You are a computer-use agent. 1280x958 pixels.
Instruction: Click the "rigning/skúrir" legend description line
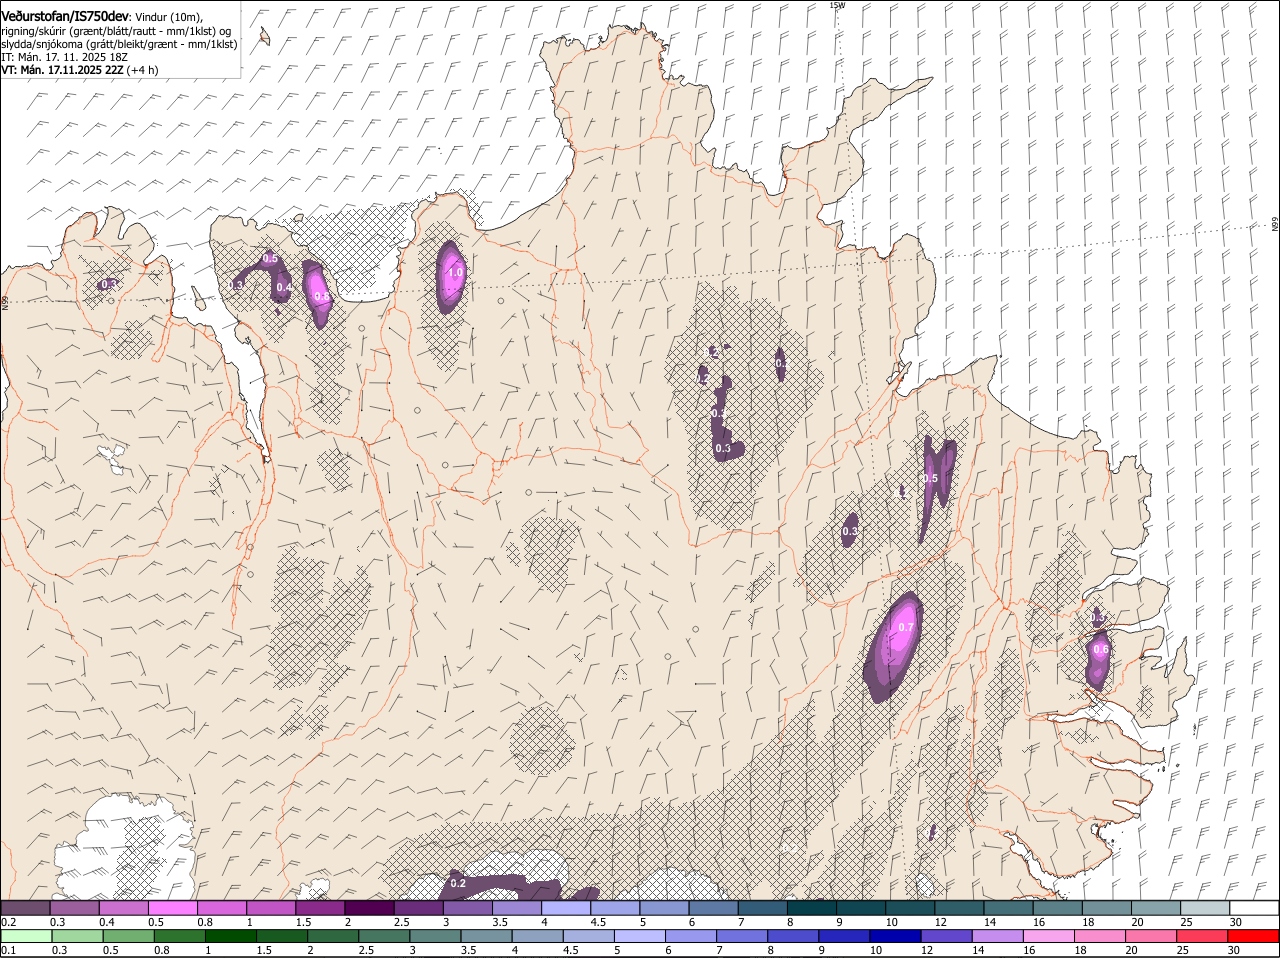coord(116,31)
